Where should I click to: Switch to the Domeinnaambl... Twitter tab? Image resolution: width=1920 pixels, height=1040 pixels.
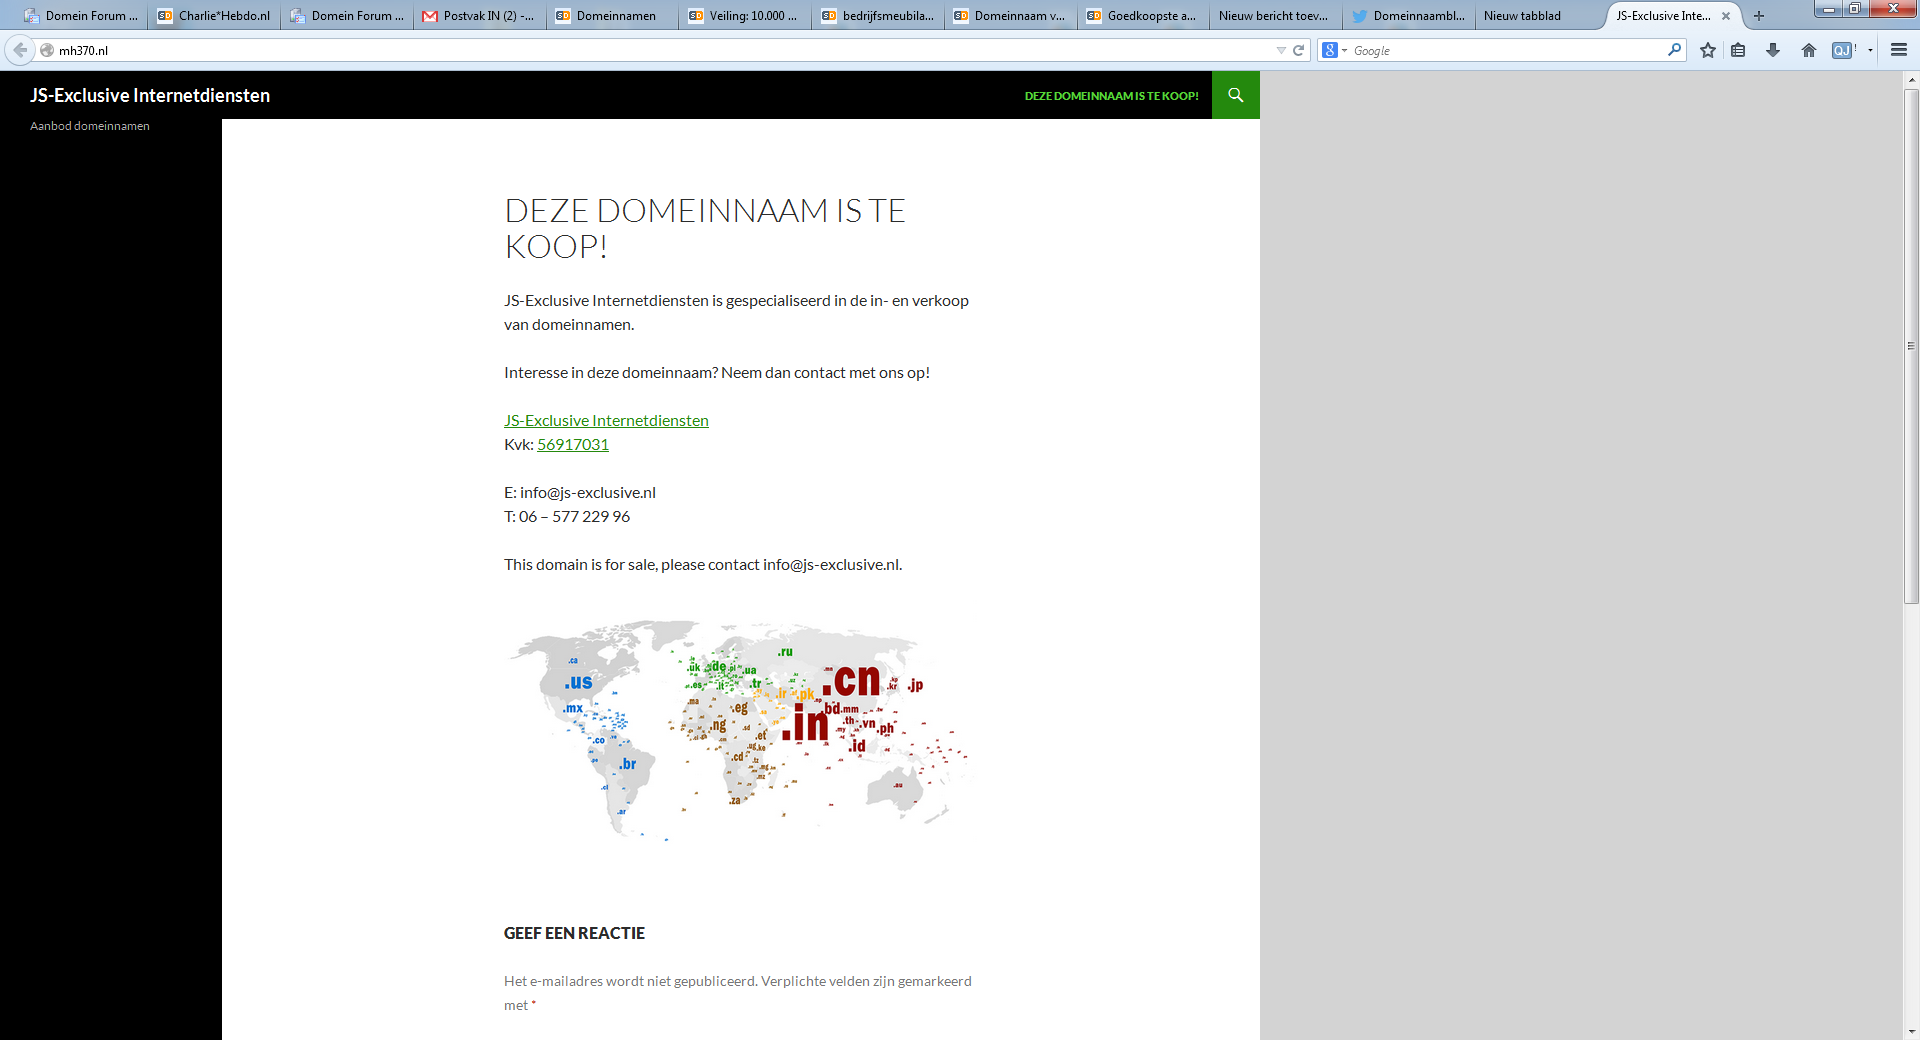[1408, 16]
